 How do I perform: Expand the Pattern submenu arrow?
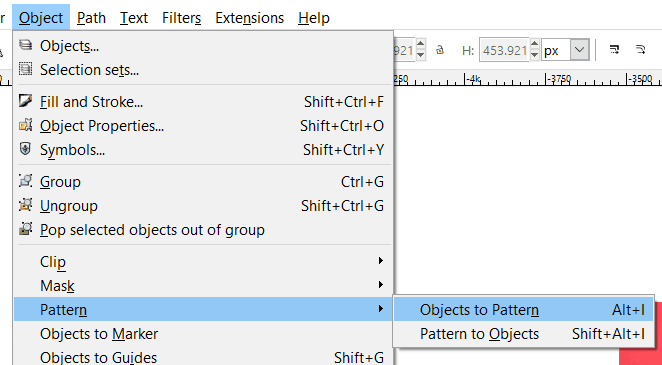click(x=380, y=309)
